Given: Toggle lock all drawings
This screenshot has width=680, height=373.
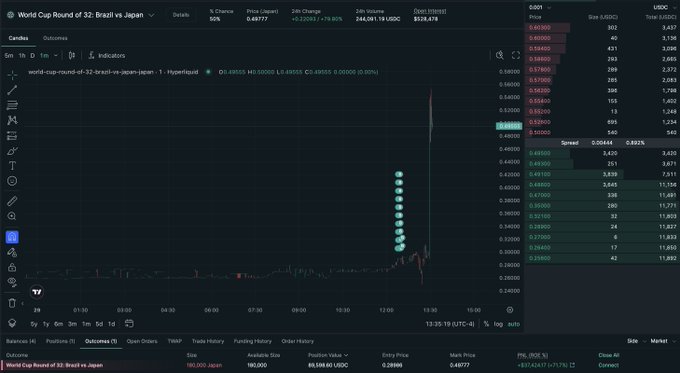Looking at the screenshot, I should point(12,267).
